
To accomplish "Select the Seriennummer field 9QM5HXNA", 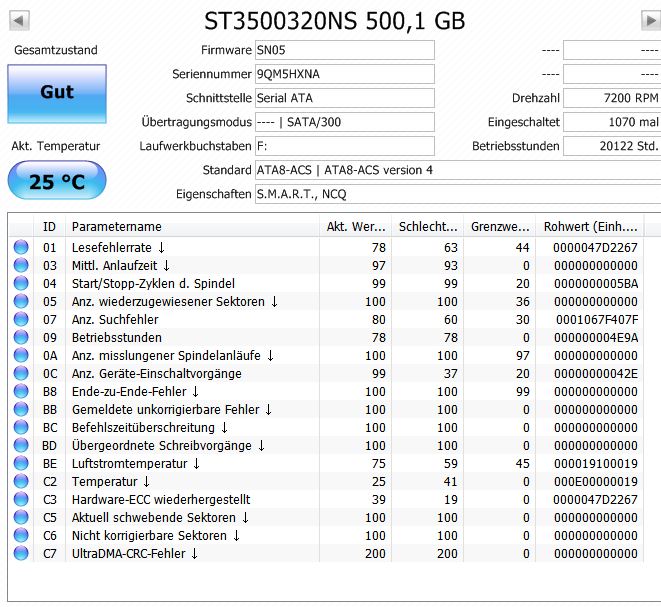I will (345, 74).
